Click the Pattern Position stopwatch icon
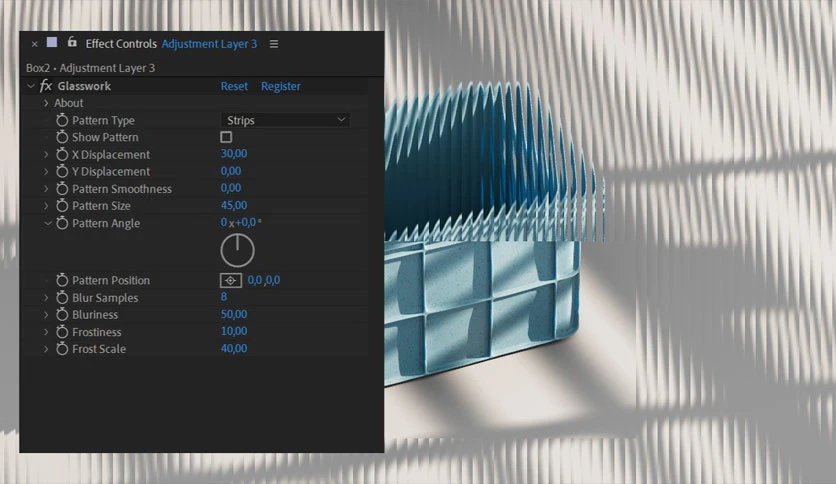836x484 pixels. pyautogui.click(x=62, y=280)
